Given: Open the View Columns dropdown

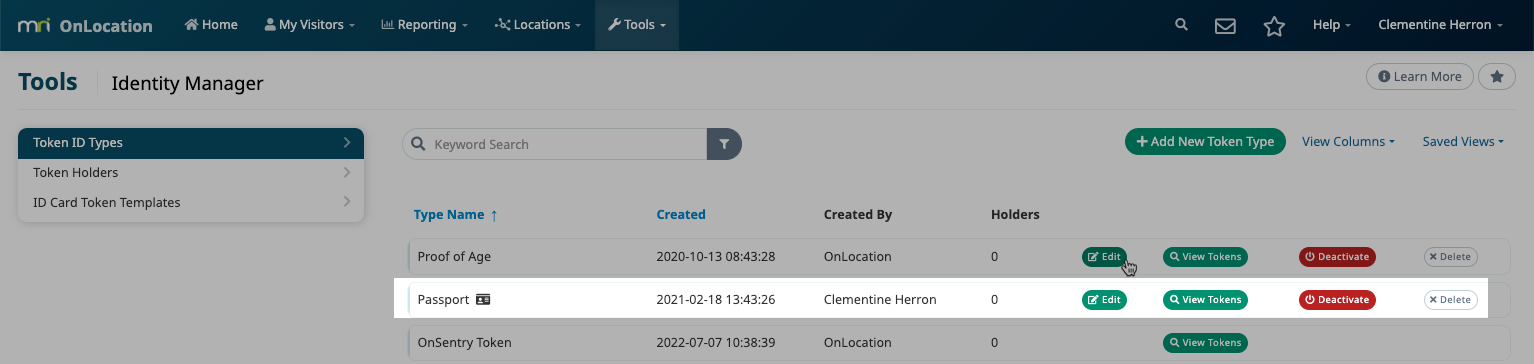Looking at the screenshot, I should (1348, 142).
